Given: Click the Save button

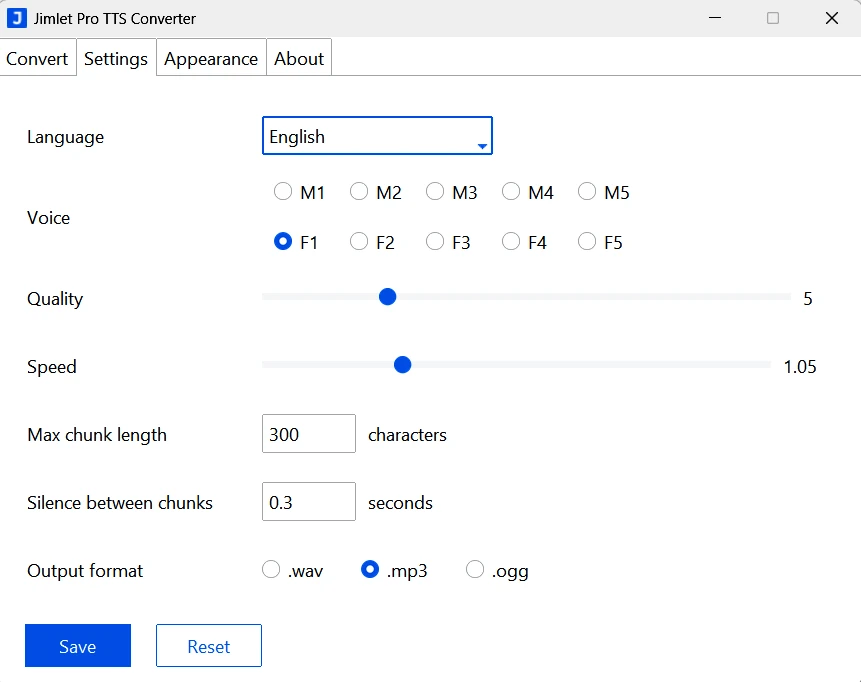Looking at the screenshot, I should [77, 645].
